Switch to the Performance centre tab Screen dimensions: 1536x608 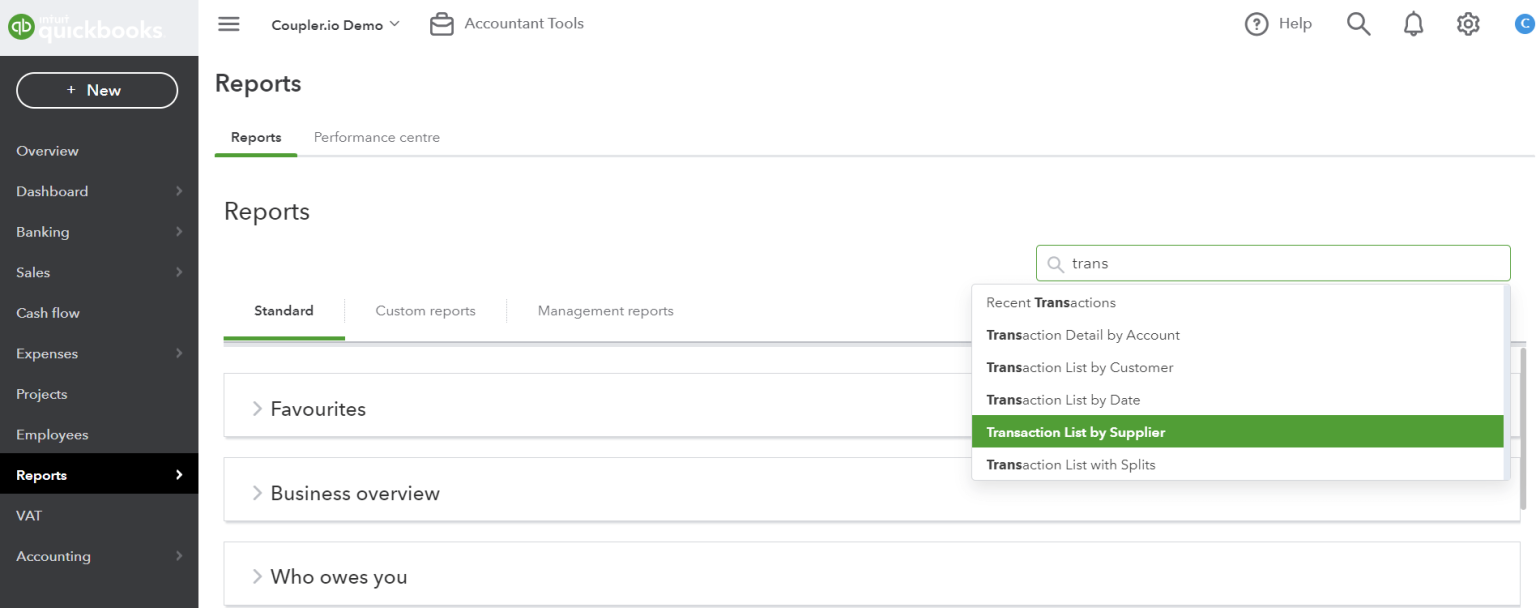tap(376, 137)
